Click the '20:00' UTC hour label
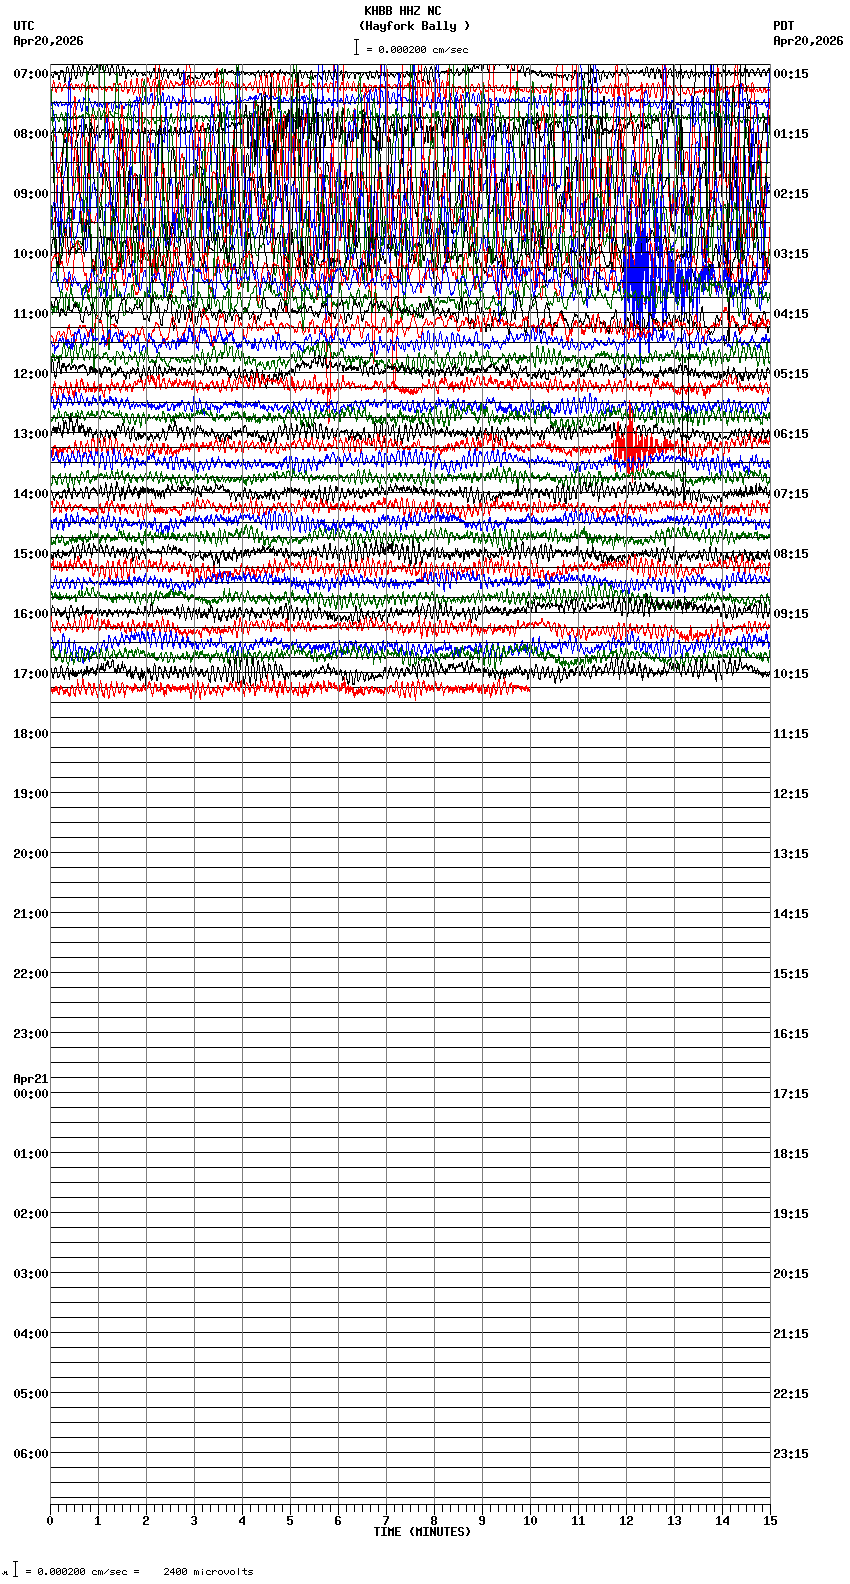The height and width of the screenshot is (1584, 850). point(31,854)
